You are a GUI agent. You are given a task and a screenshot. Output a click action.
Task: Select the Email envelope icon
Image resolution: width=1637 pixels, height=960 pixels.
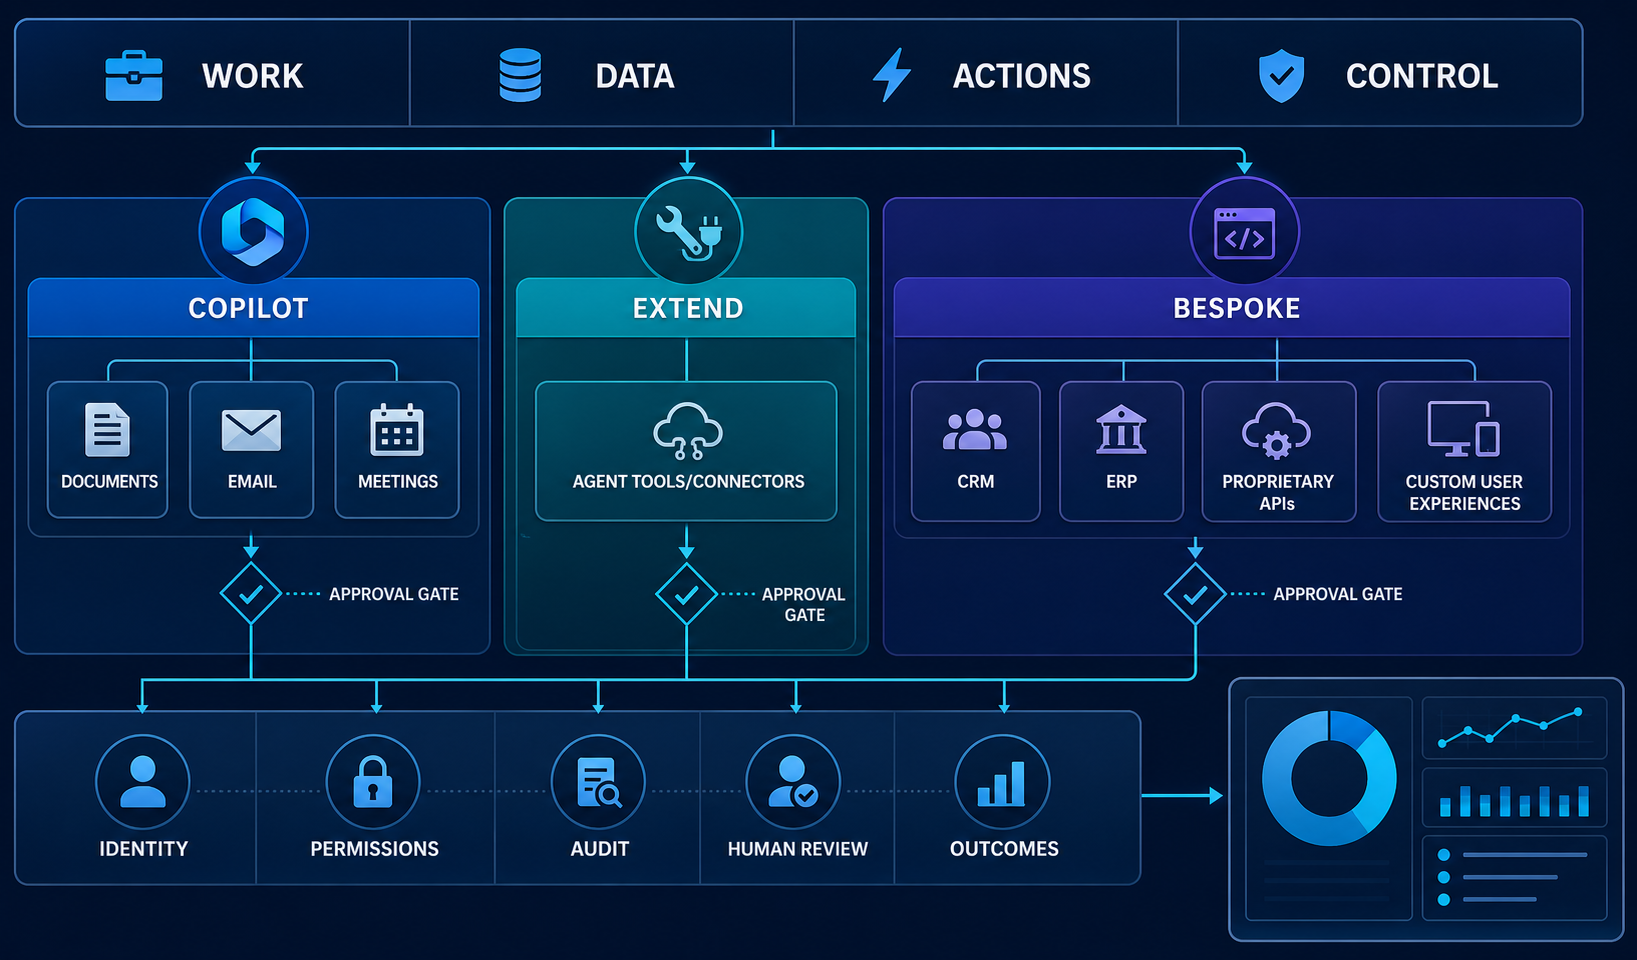point(251,430)
